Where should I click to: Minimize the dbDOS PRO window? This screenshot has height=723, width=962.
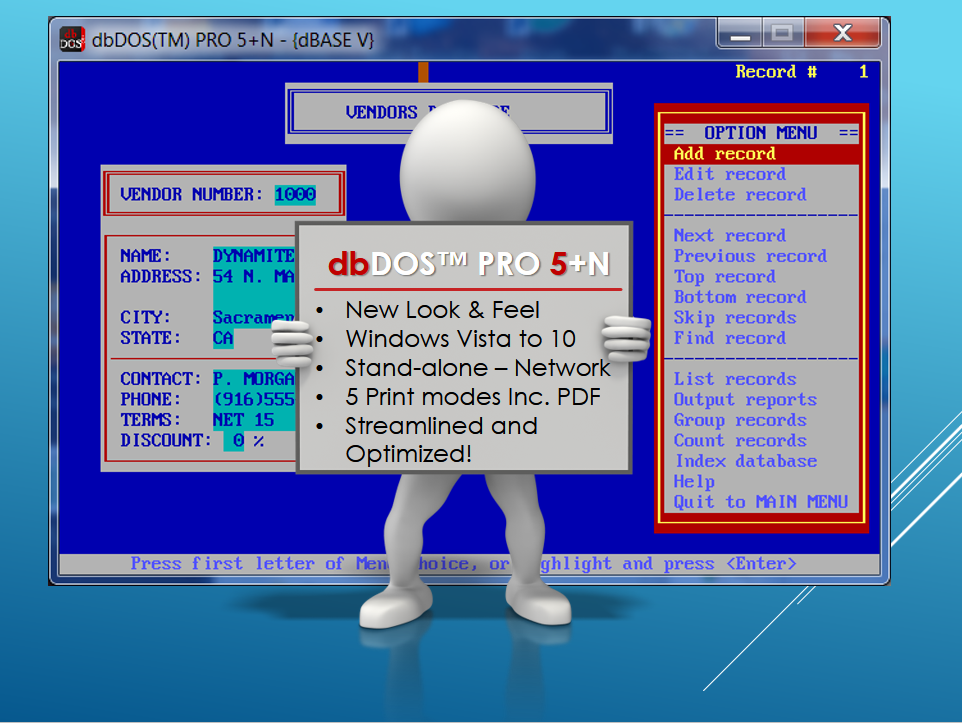(740, 33)
